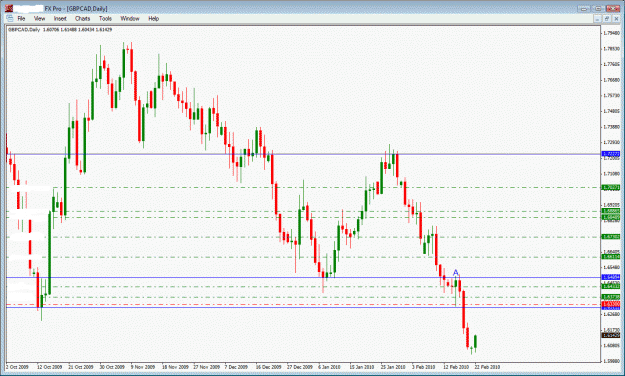Select the letter A chart marker
This screenshot has width=625, height=376.
click(x=456, y=273)
